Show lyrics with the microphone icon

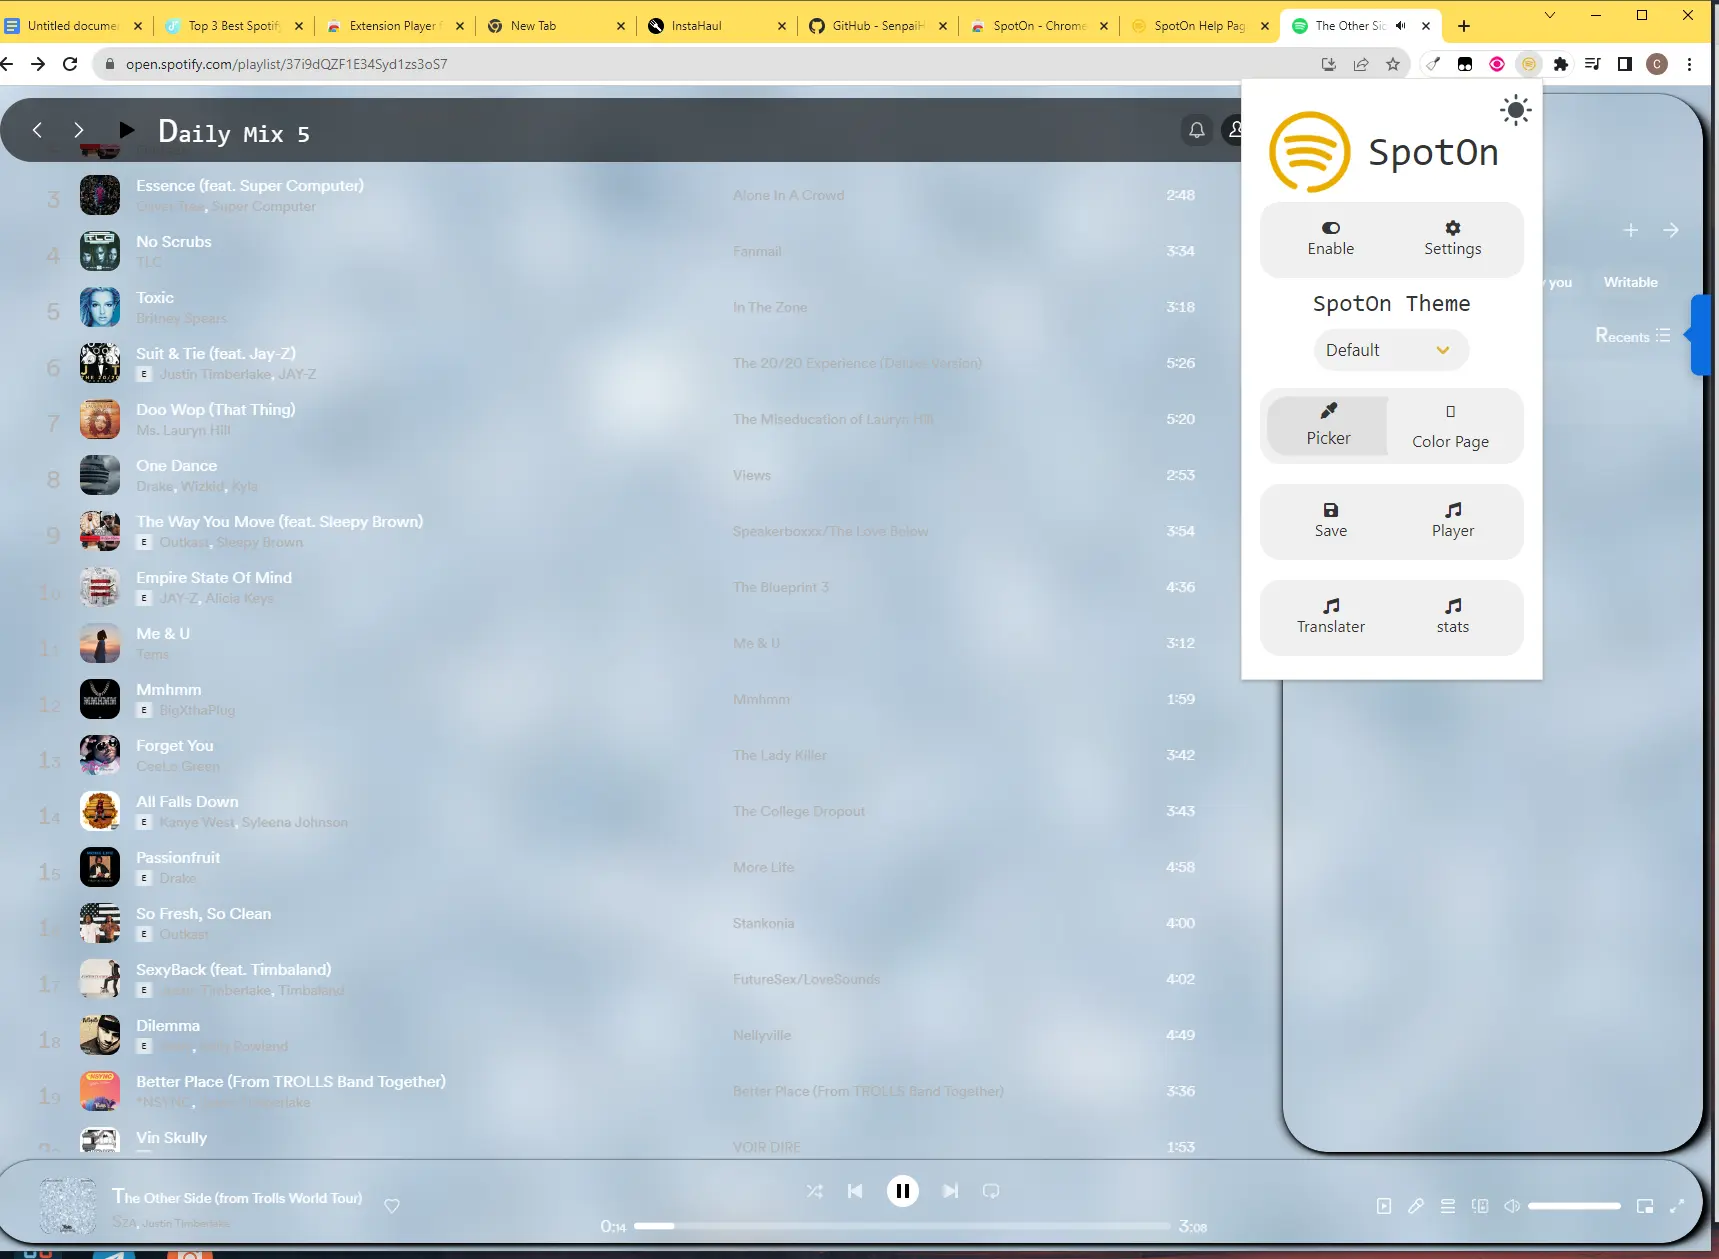(1416, 1206)
